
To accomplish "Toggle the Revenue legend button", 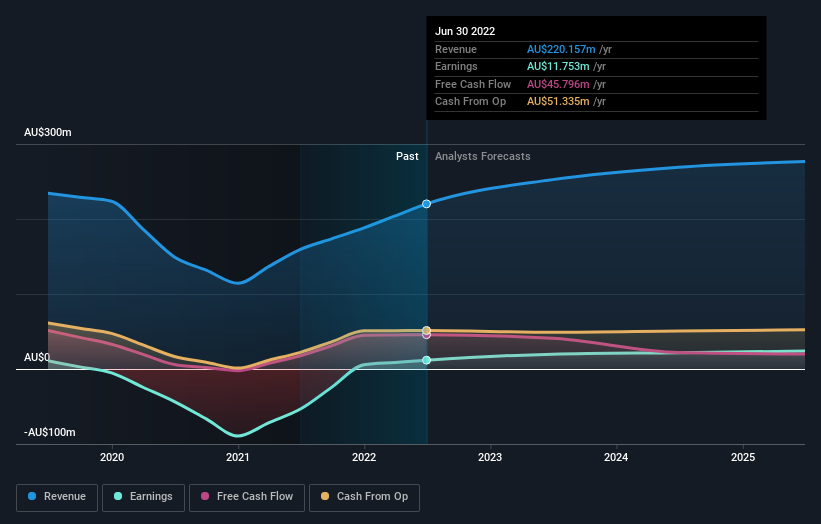I will coord(57,497).
